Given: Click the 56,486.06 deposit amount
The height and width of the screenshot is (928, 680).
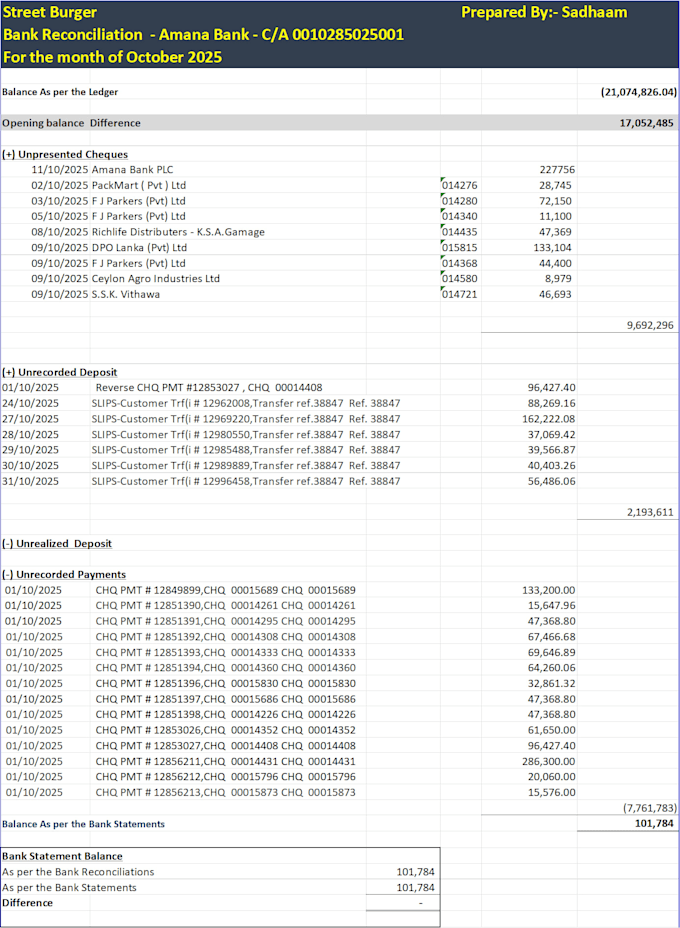Looking at the screenshot, I should point(552,481).
